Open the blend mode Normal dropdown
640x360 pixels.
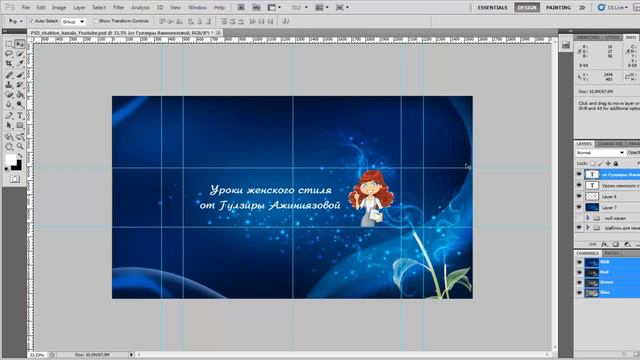click(600, 153)
